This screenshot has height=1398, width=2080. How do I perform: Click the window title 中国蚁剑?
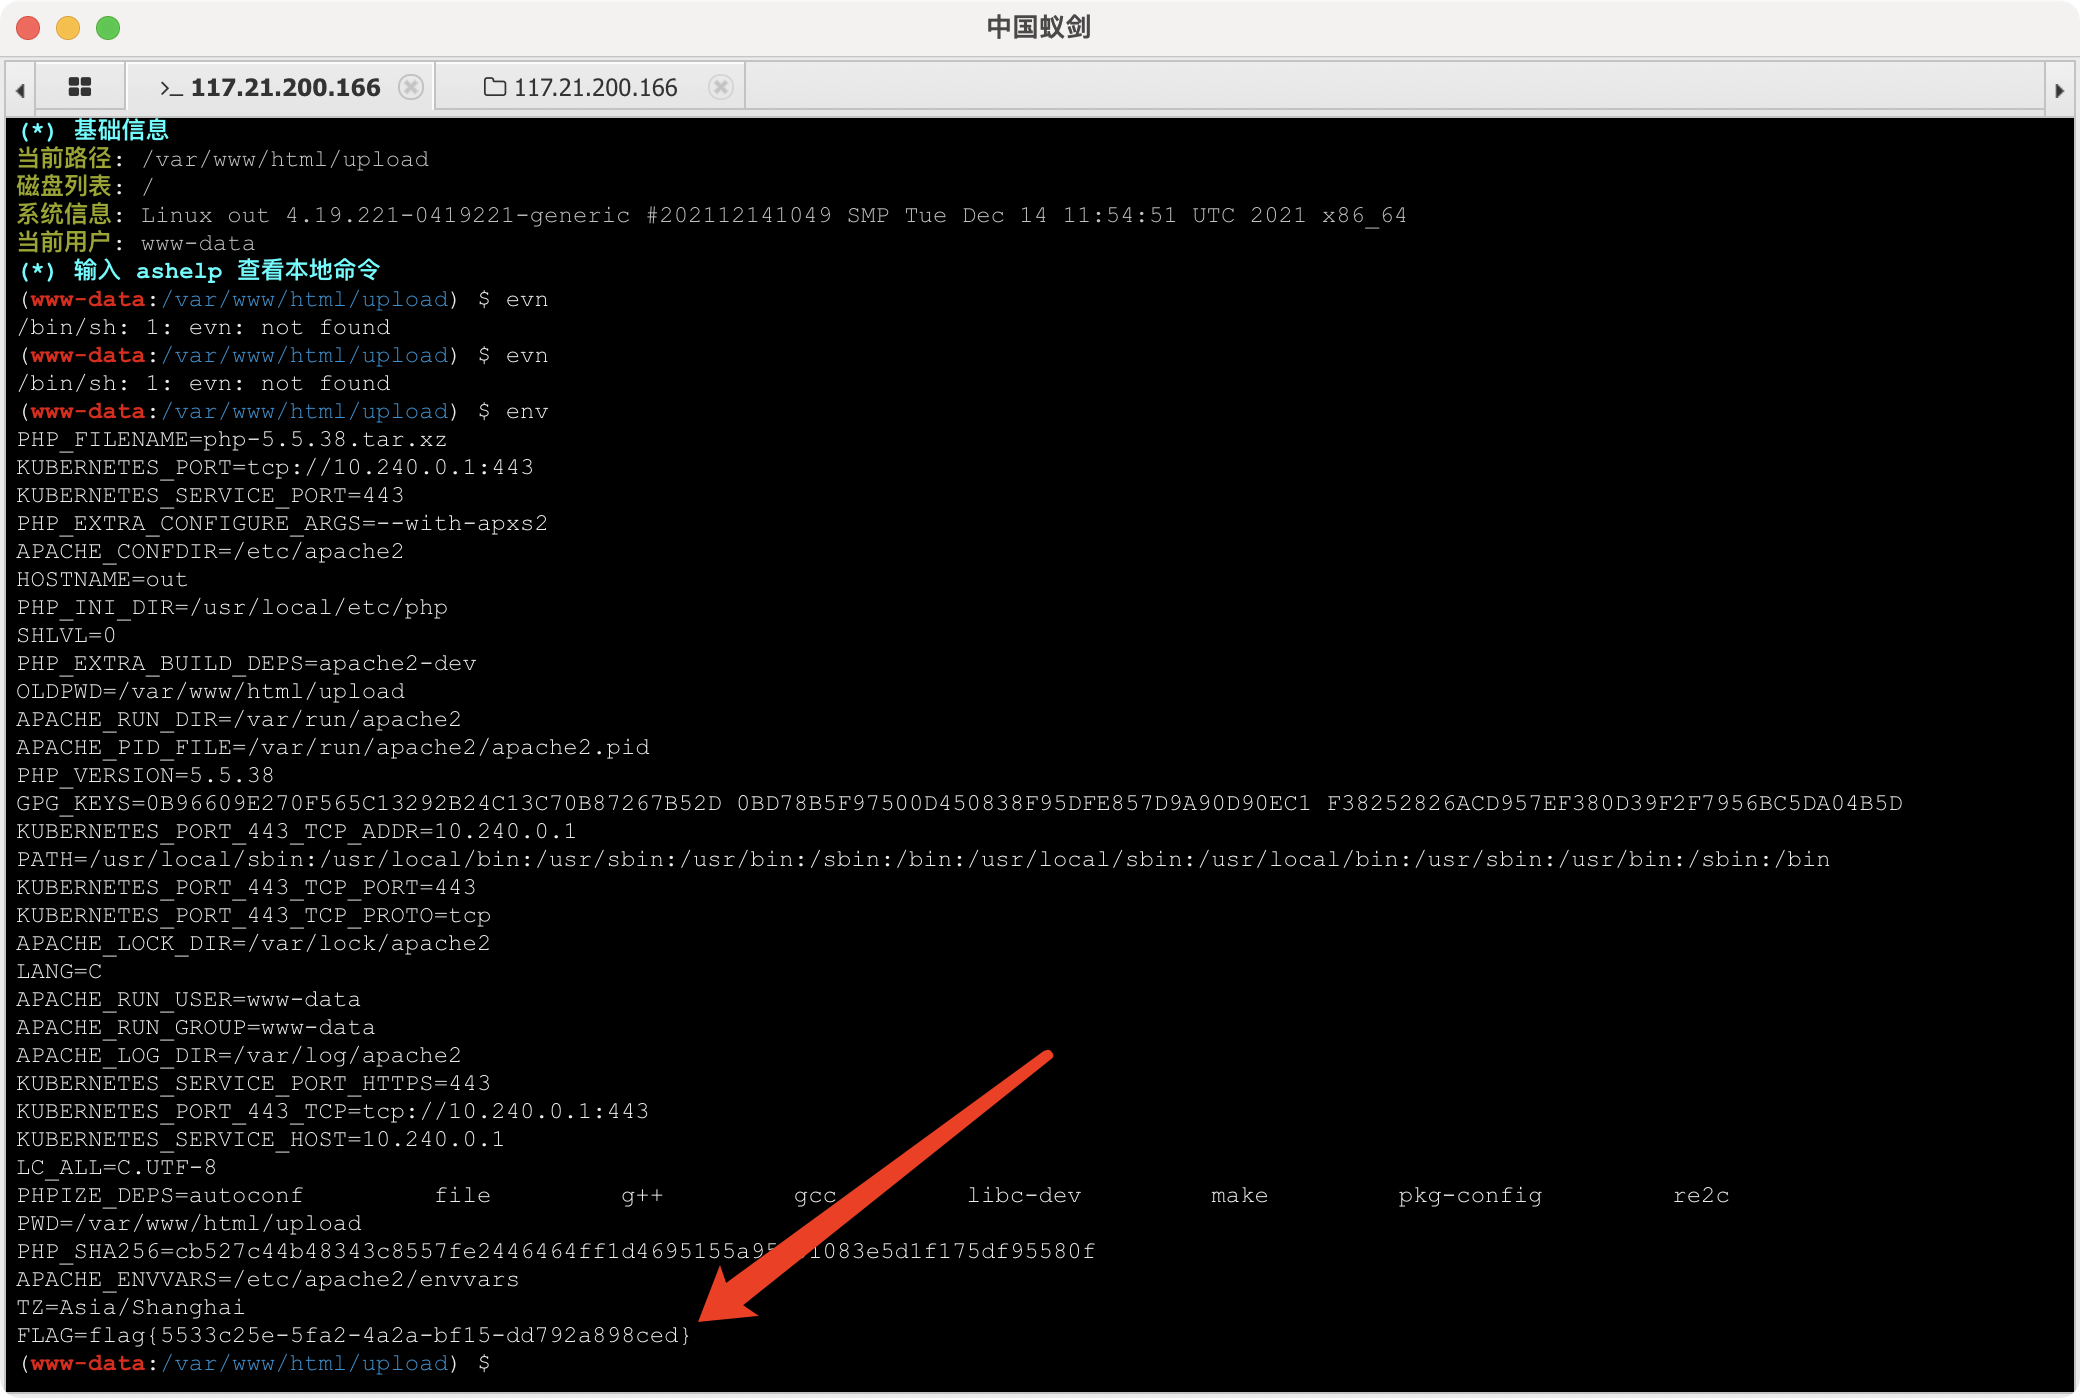click(1039, 27)
